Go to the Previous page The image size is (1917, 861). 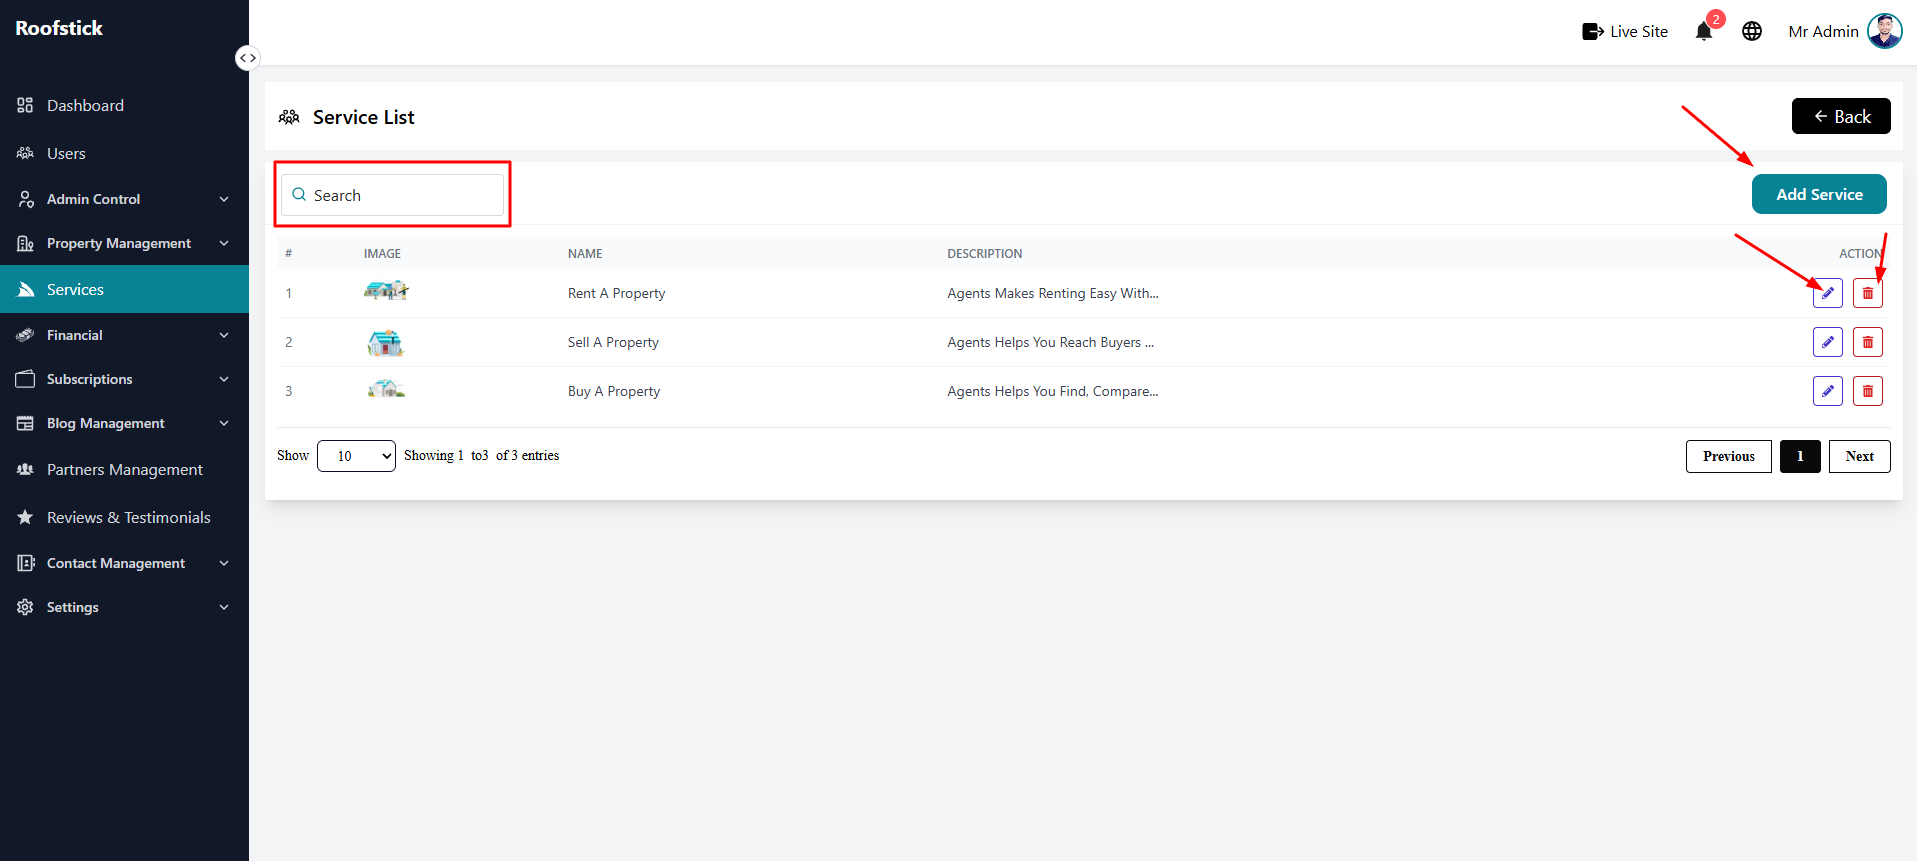1729,456
